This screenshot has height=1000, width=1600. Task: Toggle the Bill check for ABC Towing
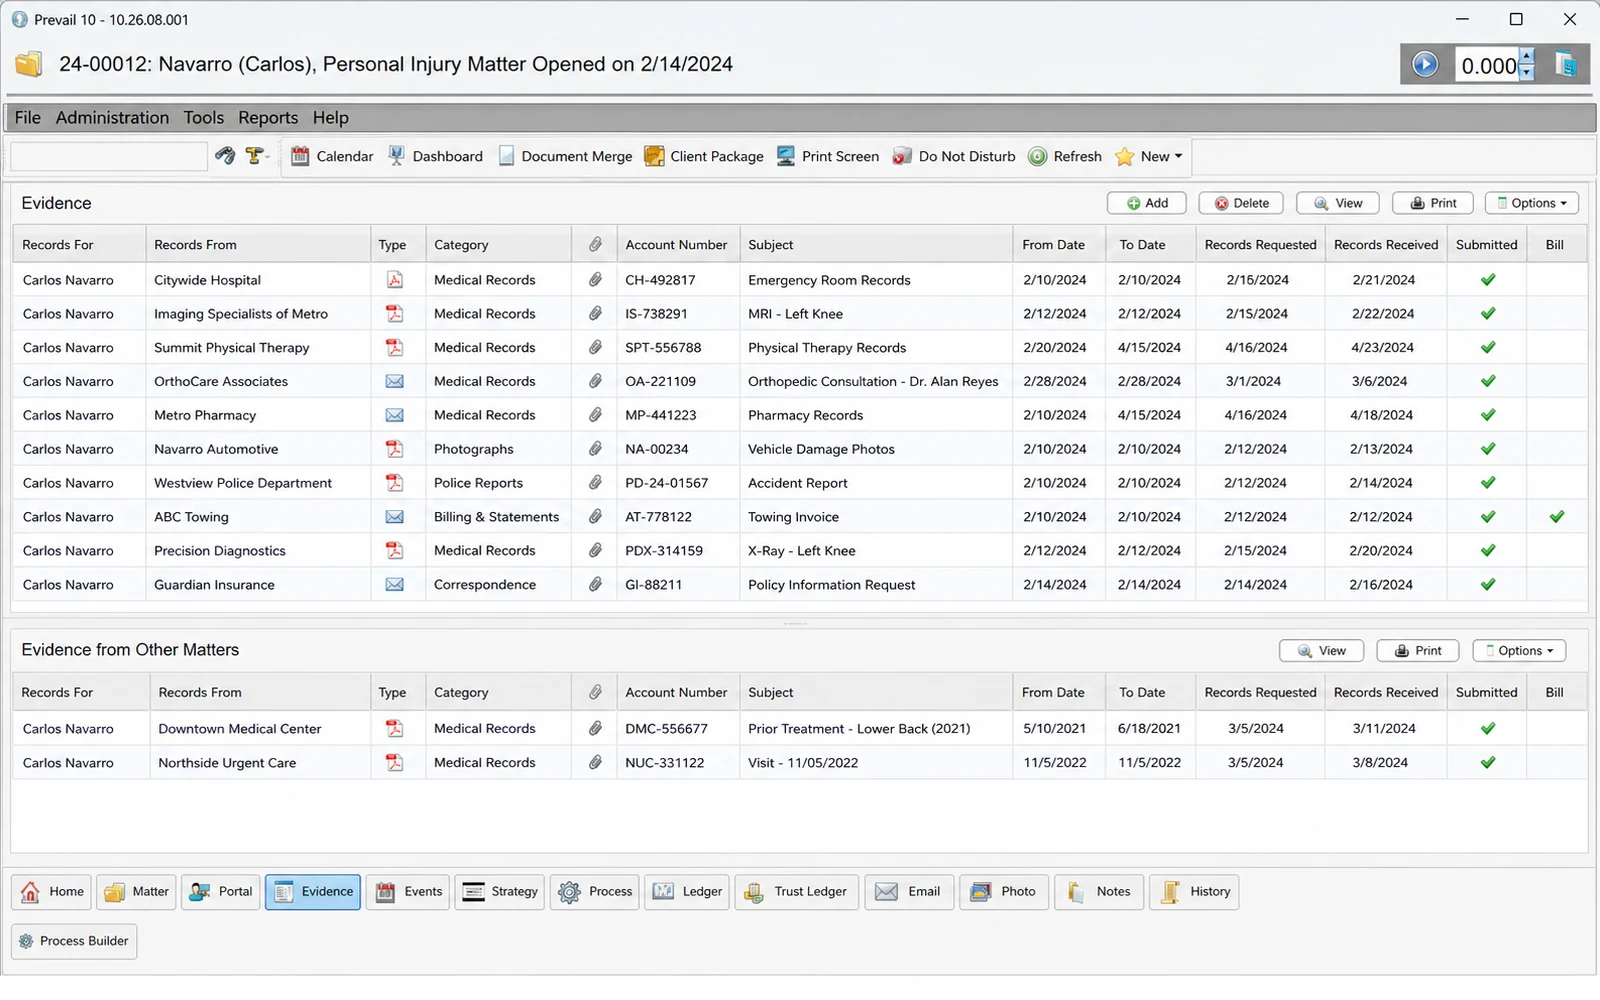coord(1557,517)
